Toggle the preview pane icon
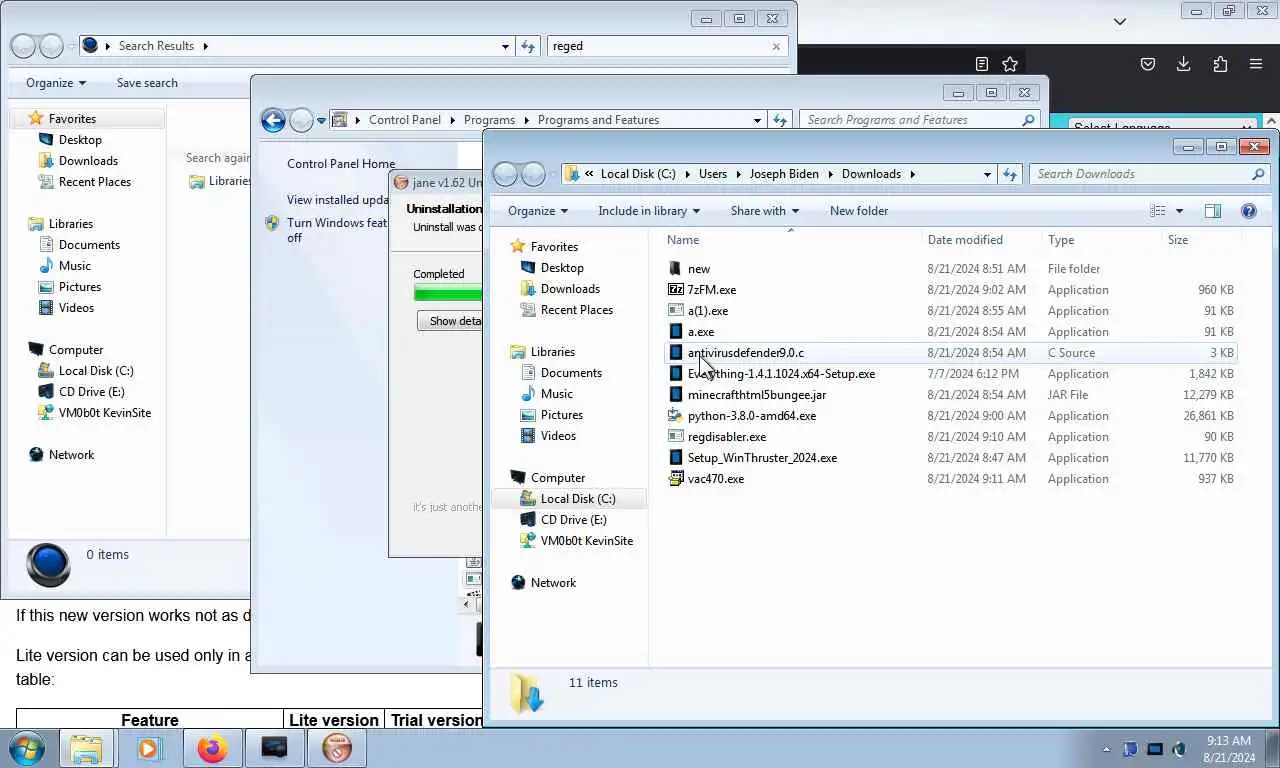The height and width of the screenshot is (768, 1280). click(x=1213, y=211)
